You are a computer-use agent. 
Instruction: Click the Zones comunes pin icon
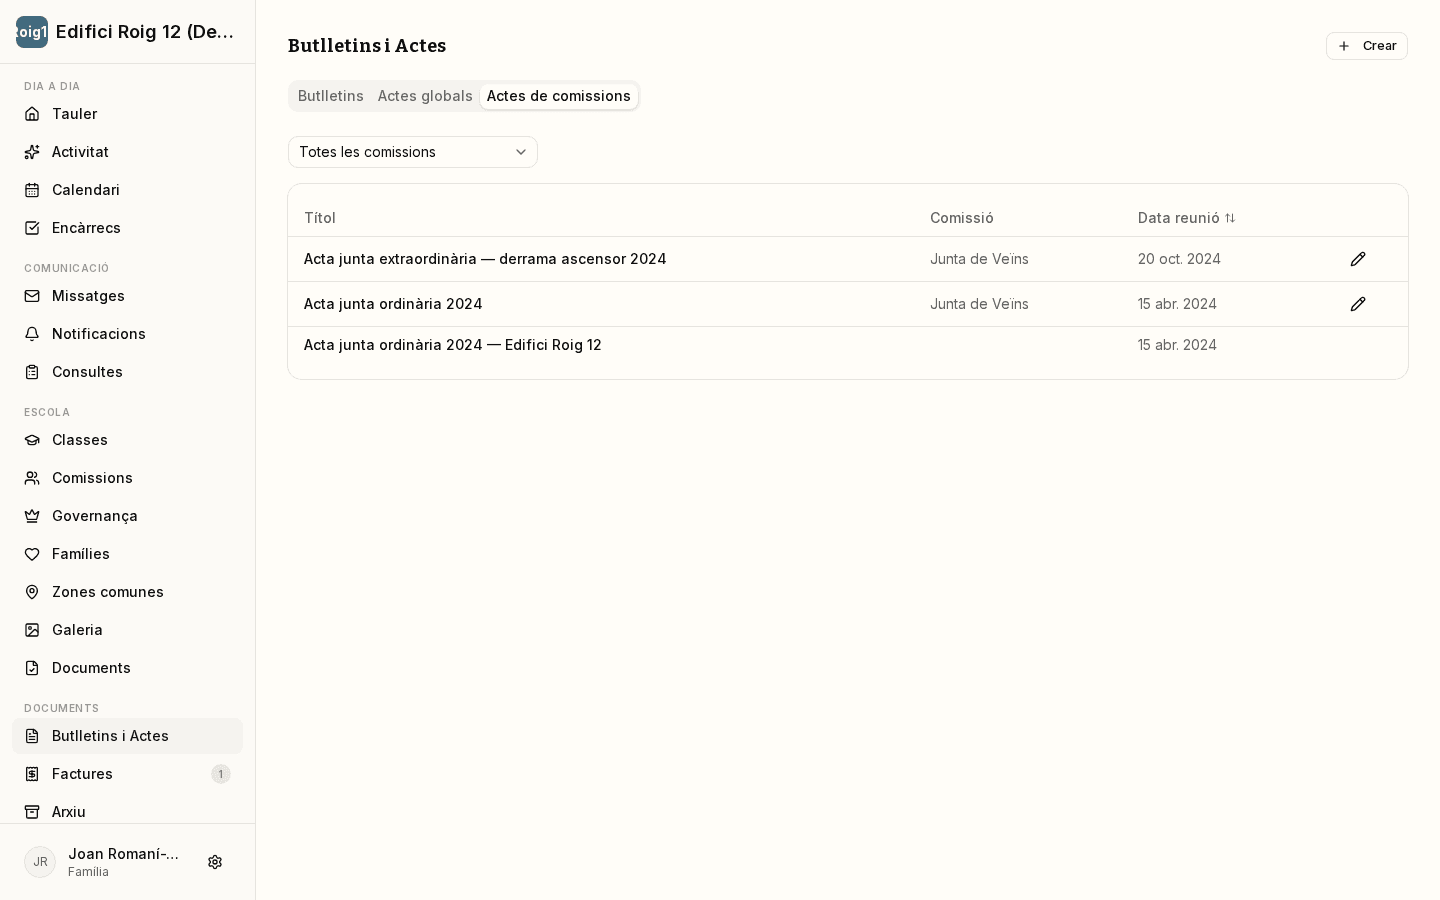[x=32, y=592]
